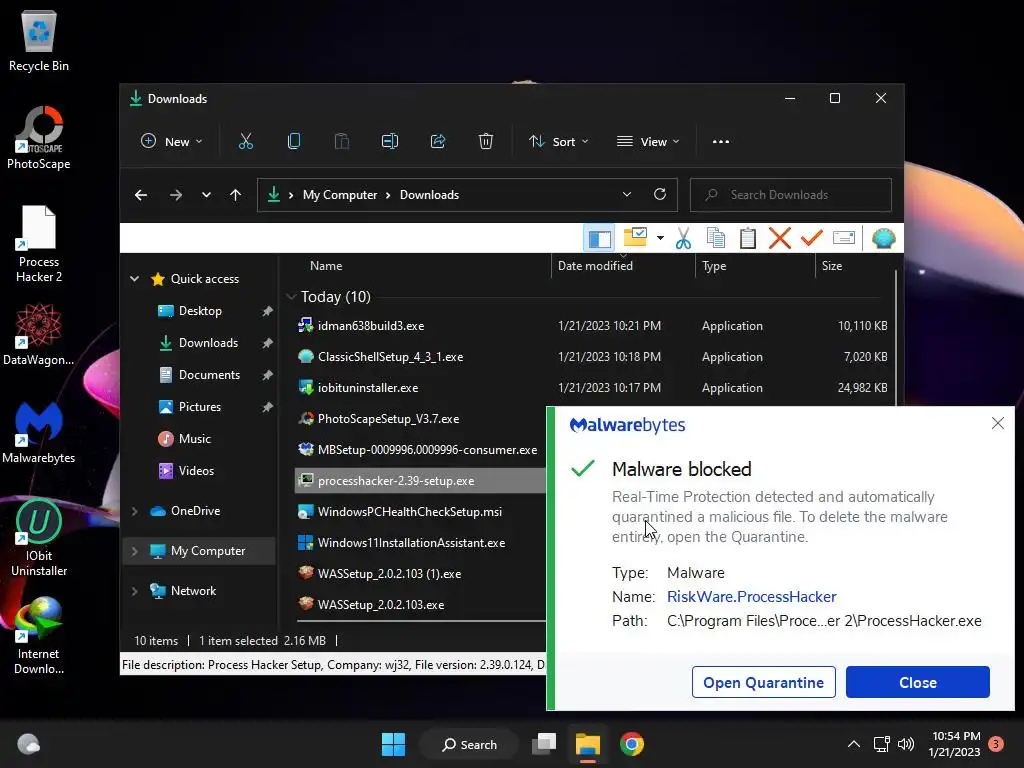The width and height of the screenshot is (1024, 768).
Task: Open RiskWare.ProcessHacker link
Action: pyautogui.click(x=752, y=597)
